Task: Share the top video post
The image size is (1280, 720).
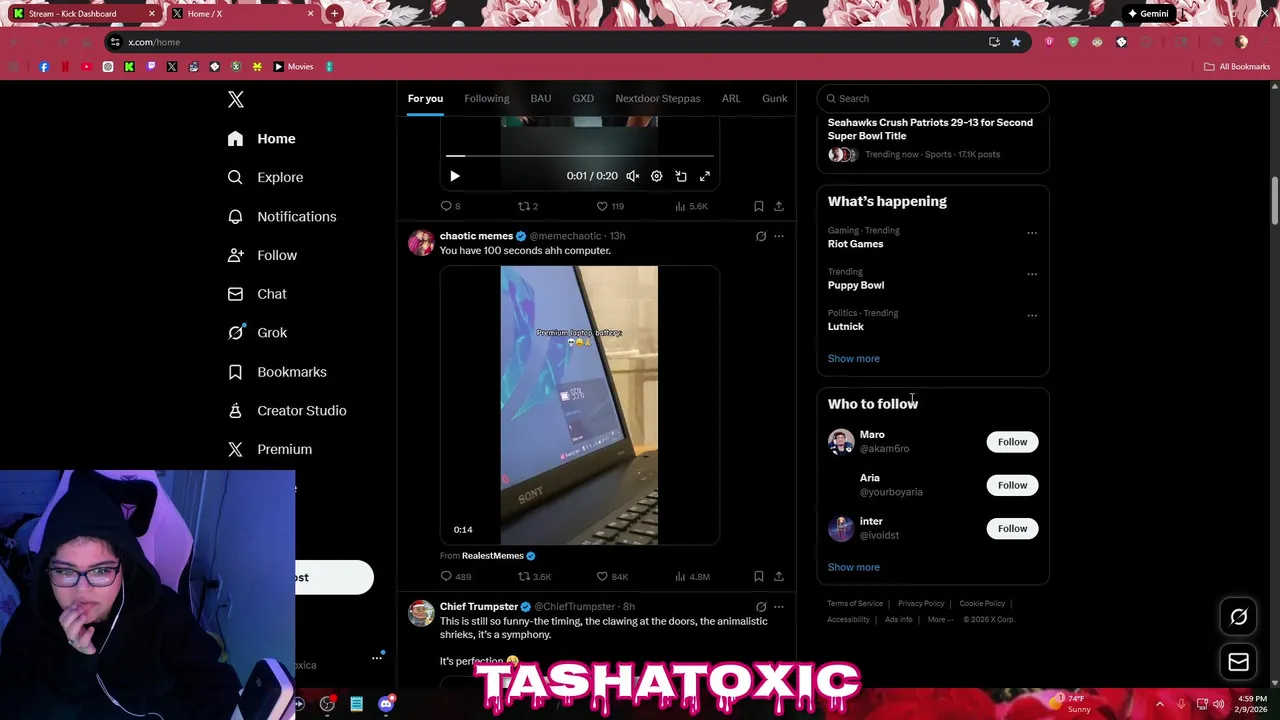Action: pyautogui.click(x=779, y=206)
